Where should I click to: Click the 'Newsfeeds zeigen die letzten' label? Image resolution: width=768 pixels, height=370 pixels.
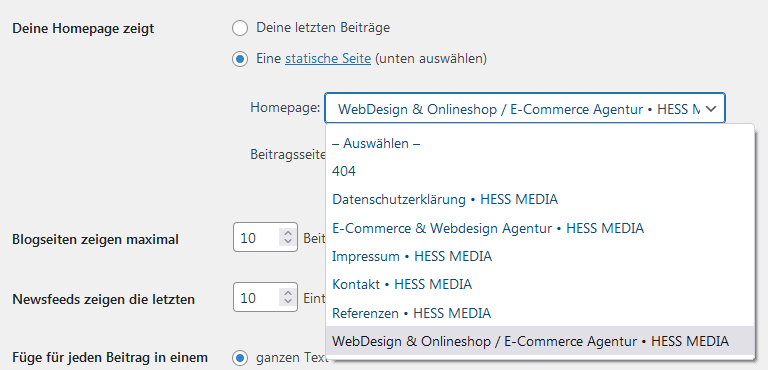click(x=103, y=299)
